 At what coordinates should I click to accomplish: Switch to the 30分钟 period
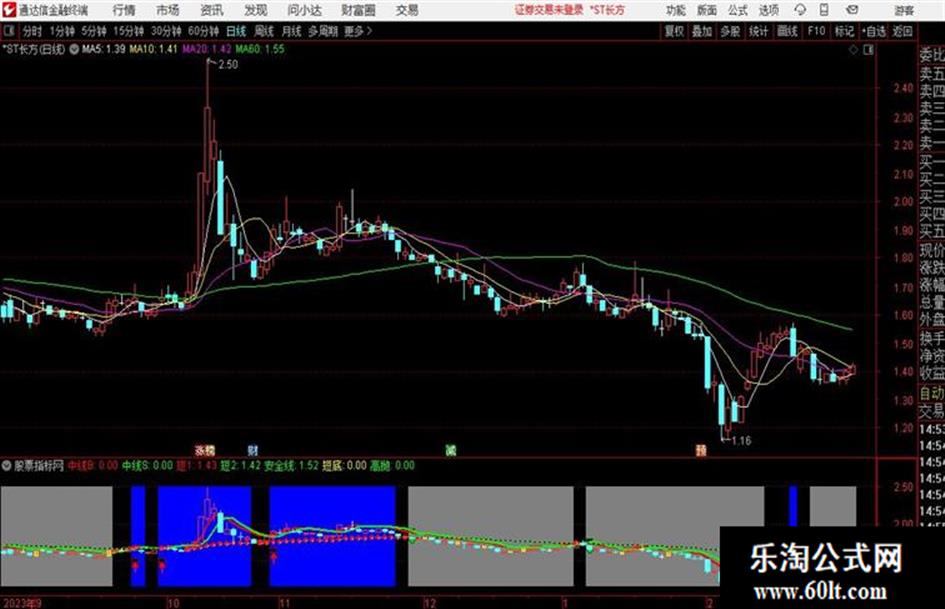point(166,31)
